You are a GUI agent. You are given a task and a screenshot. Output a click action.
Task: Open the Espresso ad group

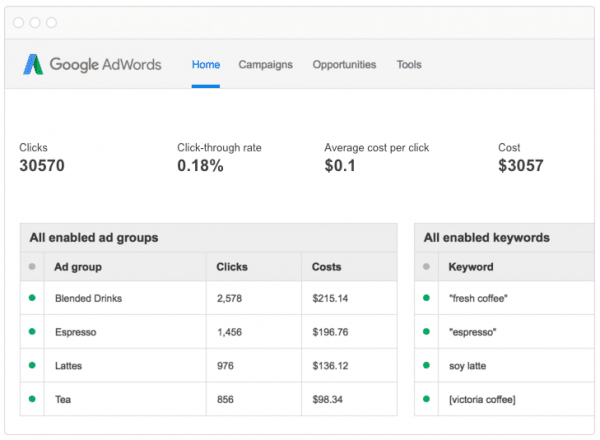(x=75, y=332)
